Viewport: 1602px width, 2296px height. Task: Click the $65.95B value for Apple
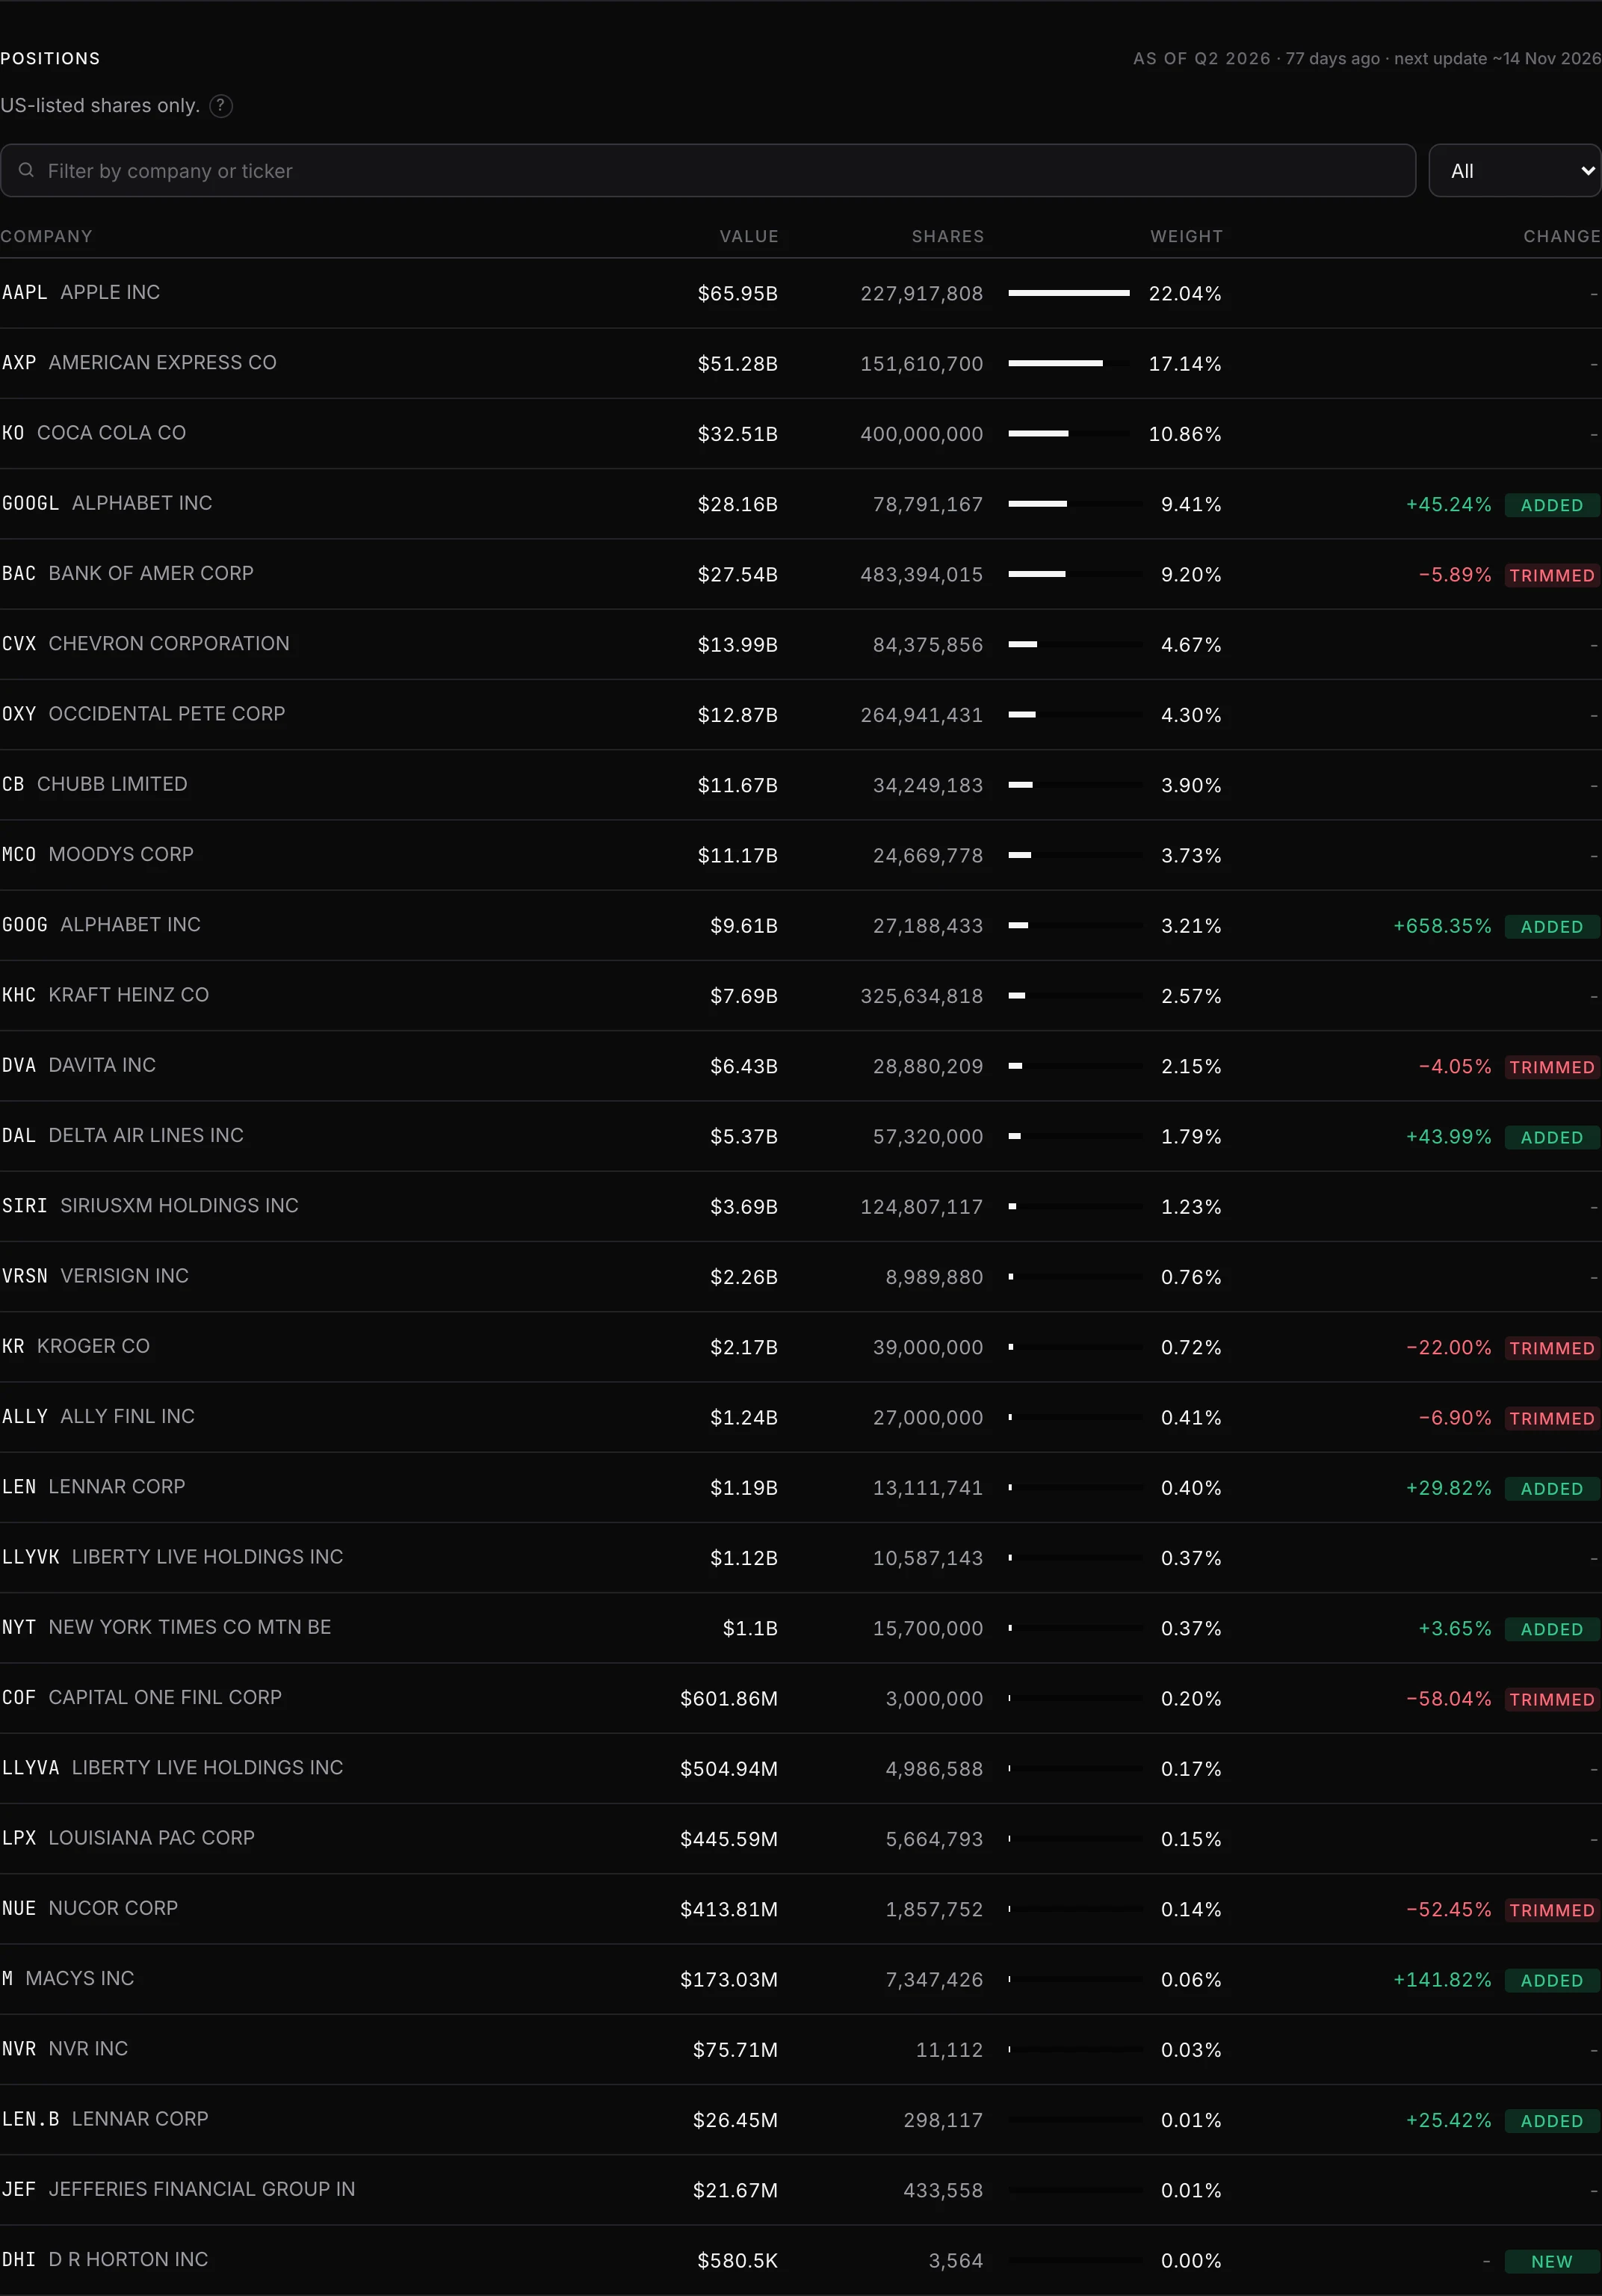[x=738, y=294]
